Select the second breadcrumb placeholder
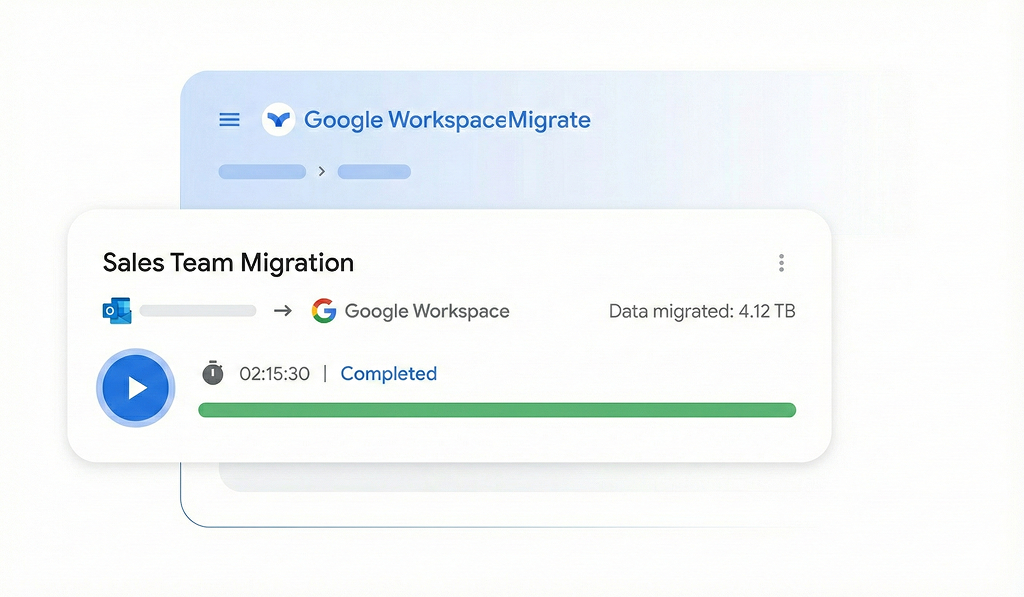 pos(374,172)
